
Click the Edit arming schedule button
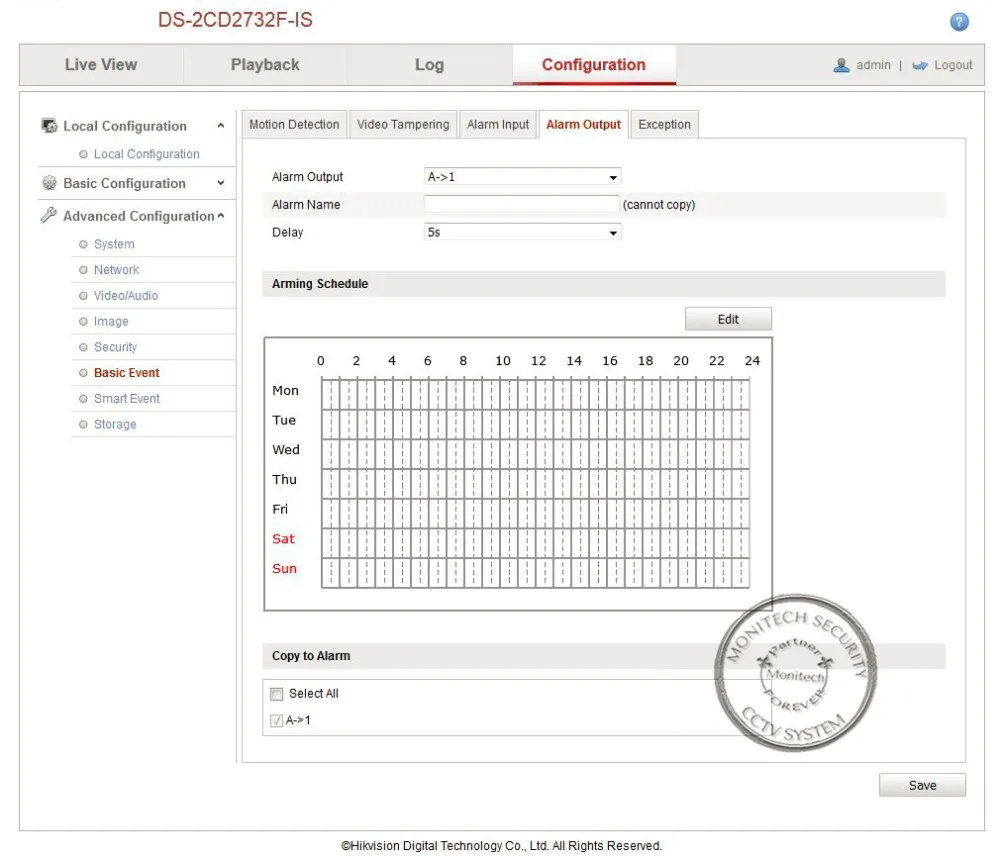point(728,319)
